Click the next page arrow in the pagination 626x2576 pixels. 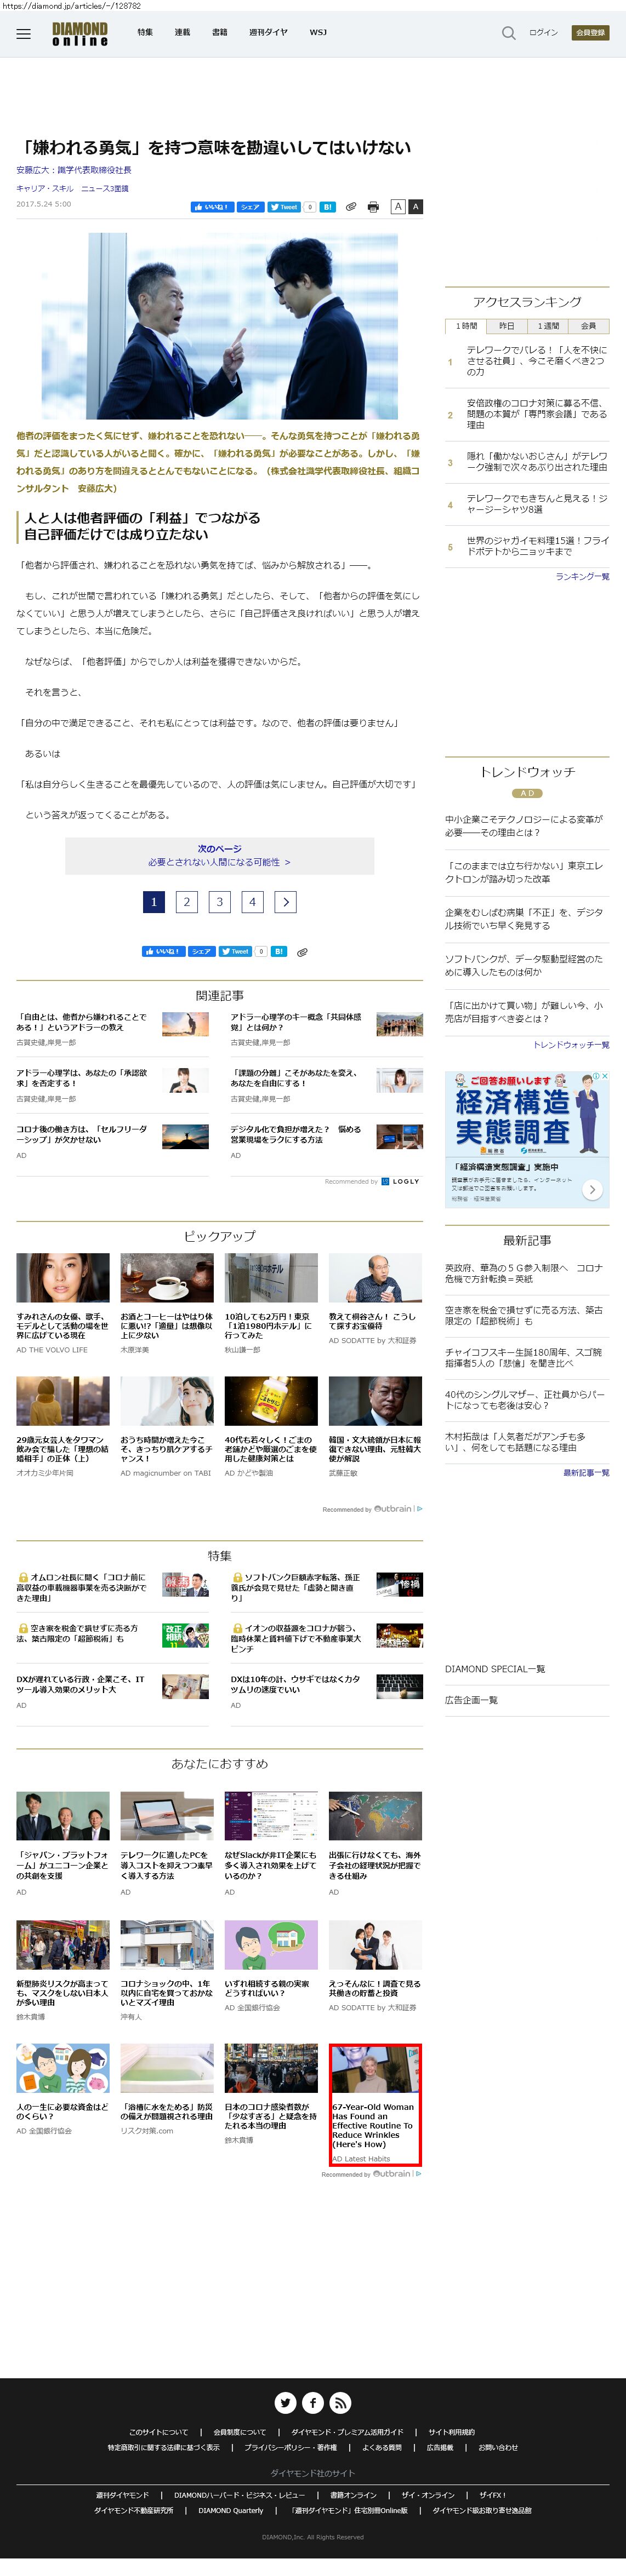pos(286,901)
